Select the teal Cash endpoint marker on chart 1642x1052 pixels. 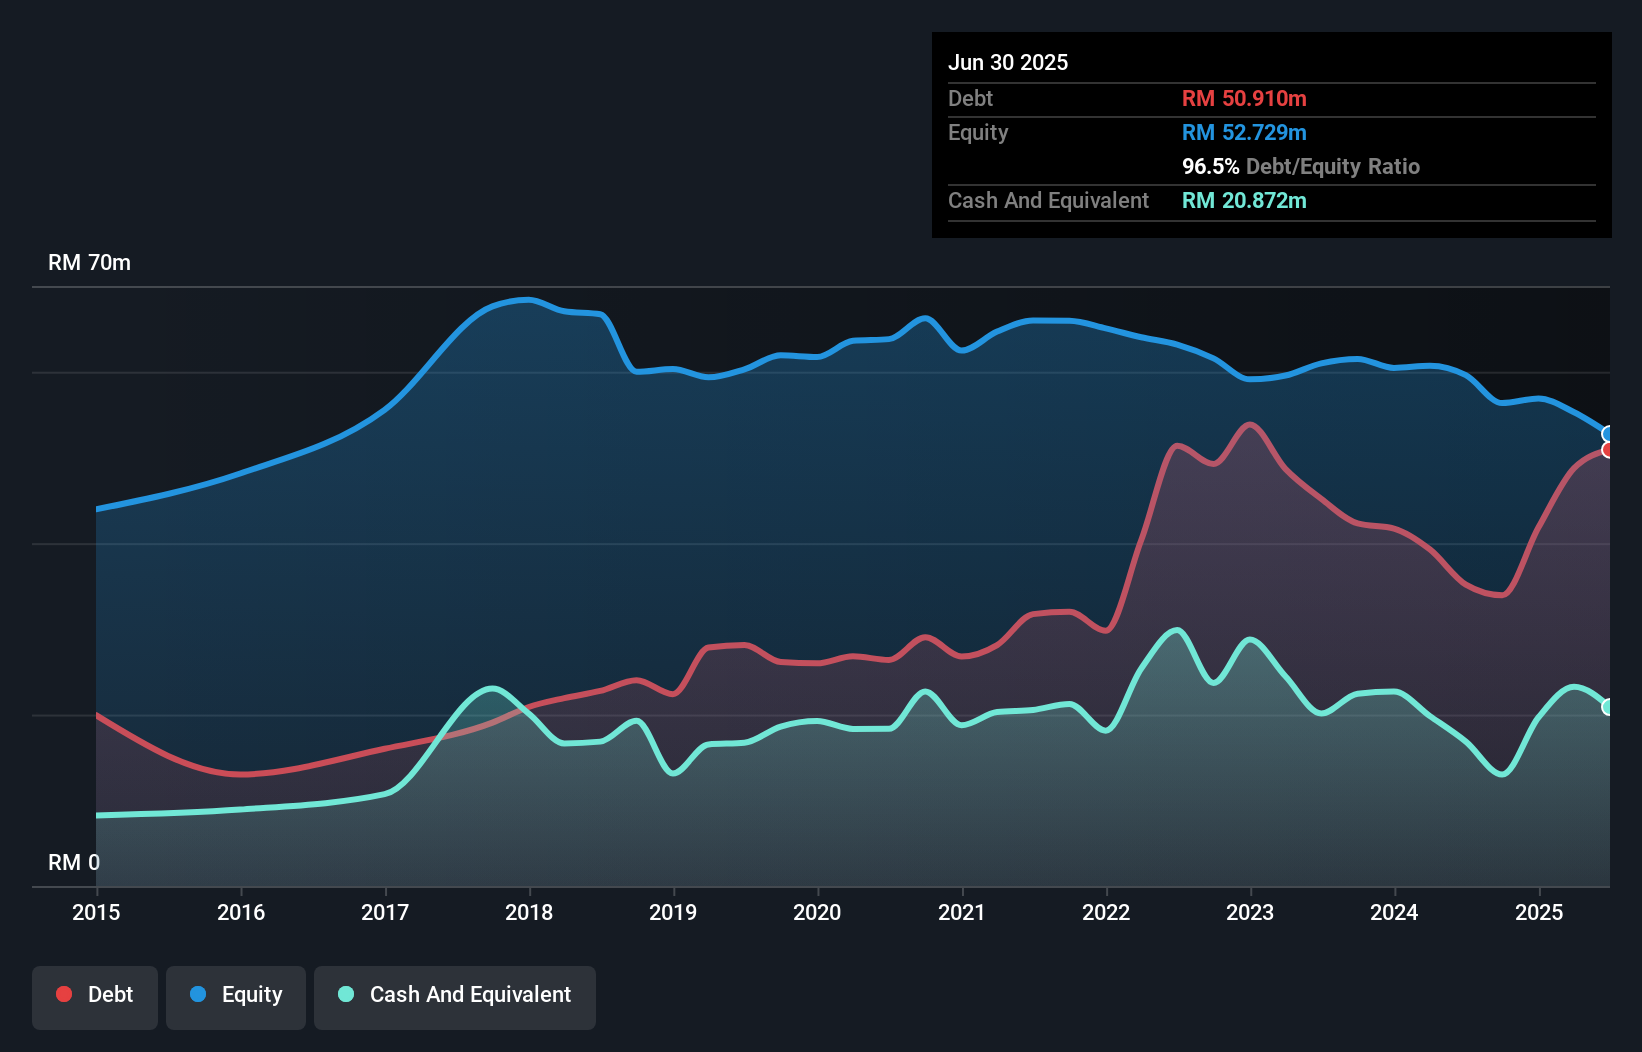coord(1608,707)
